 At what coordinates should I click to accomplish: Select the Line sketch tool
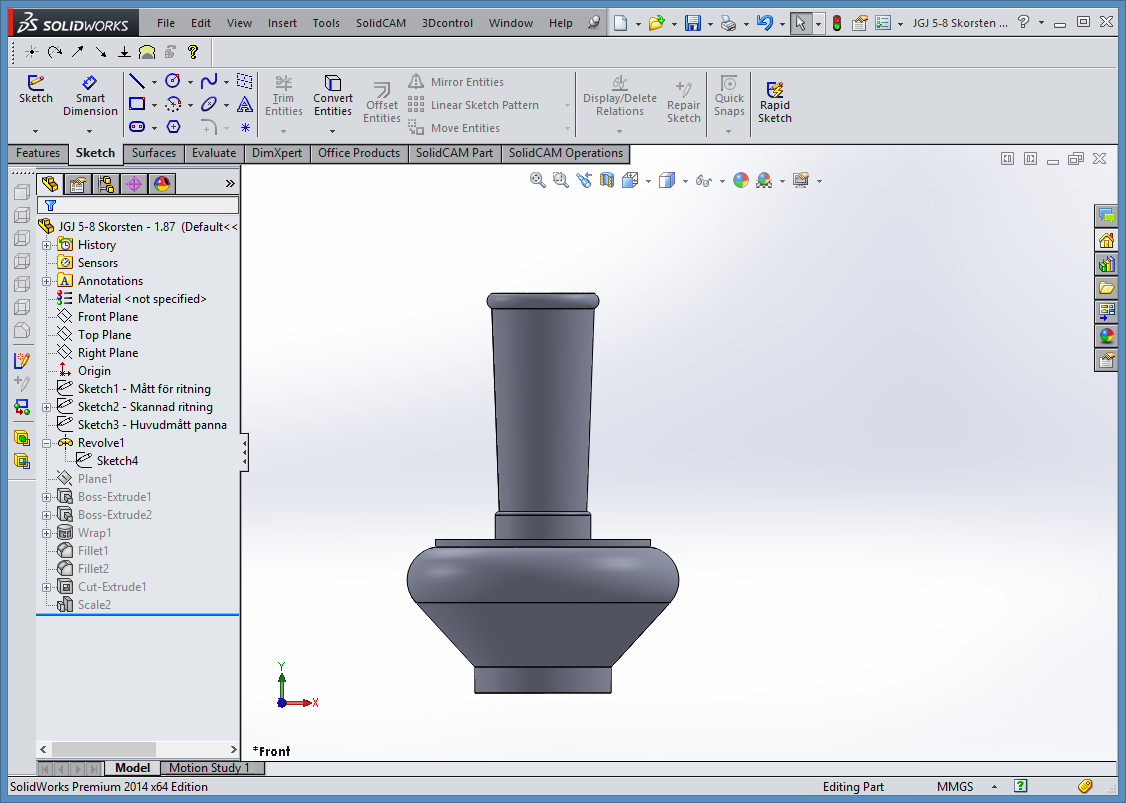click(x=136, y=81)
